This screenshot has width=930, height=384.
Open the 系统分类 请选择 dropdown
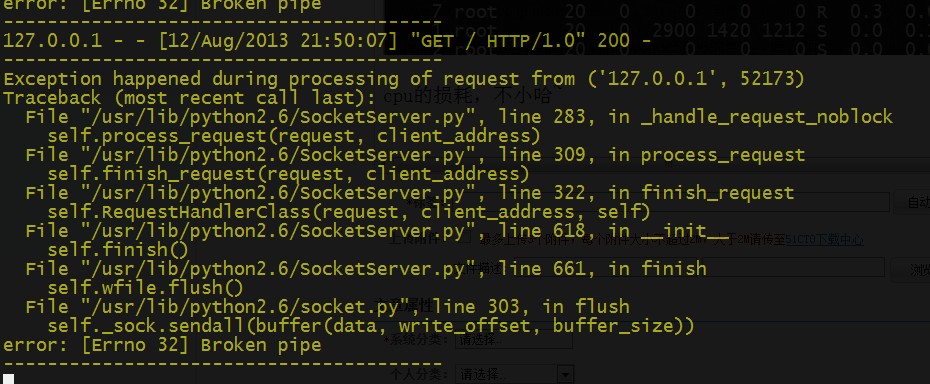click(514, 340)
